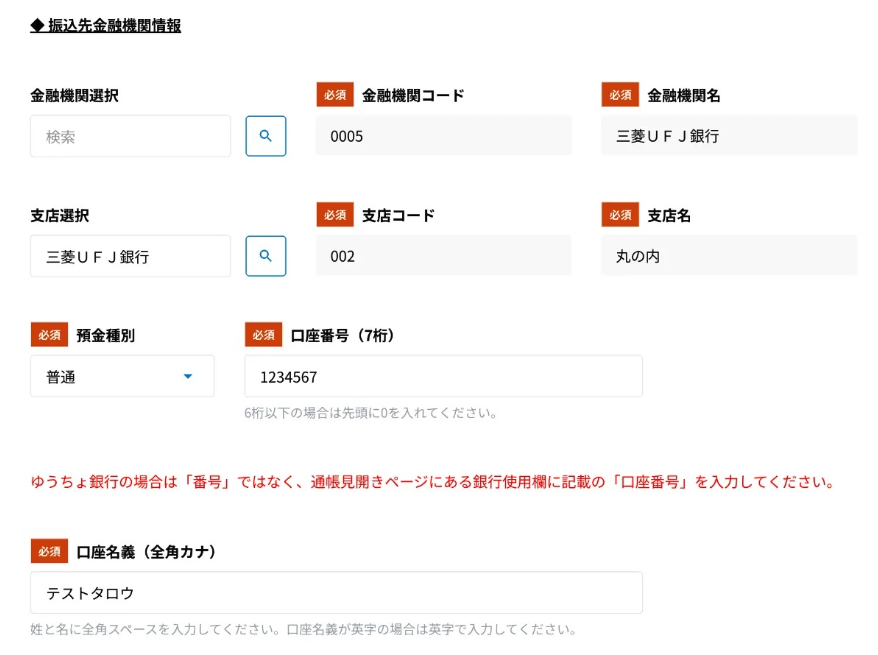Click the 必須 badge next to 口座名義
The height and width of the screenshot is (655, 878).
click(49, 552)
